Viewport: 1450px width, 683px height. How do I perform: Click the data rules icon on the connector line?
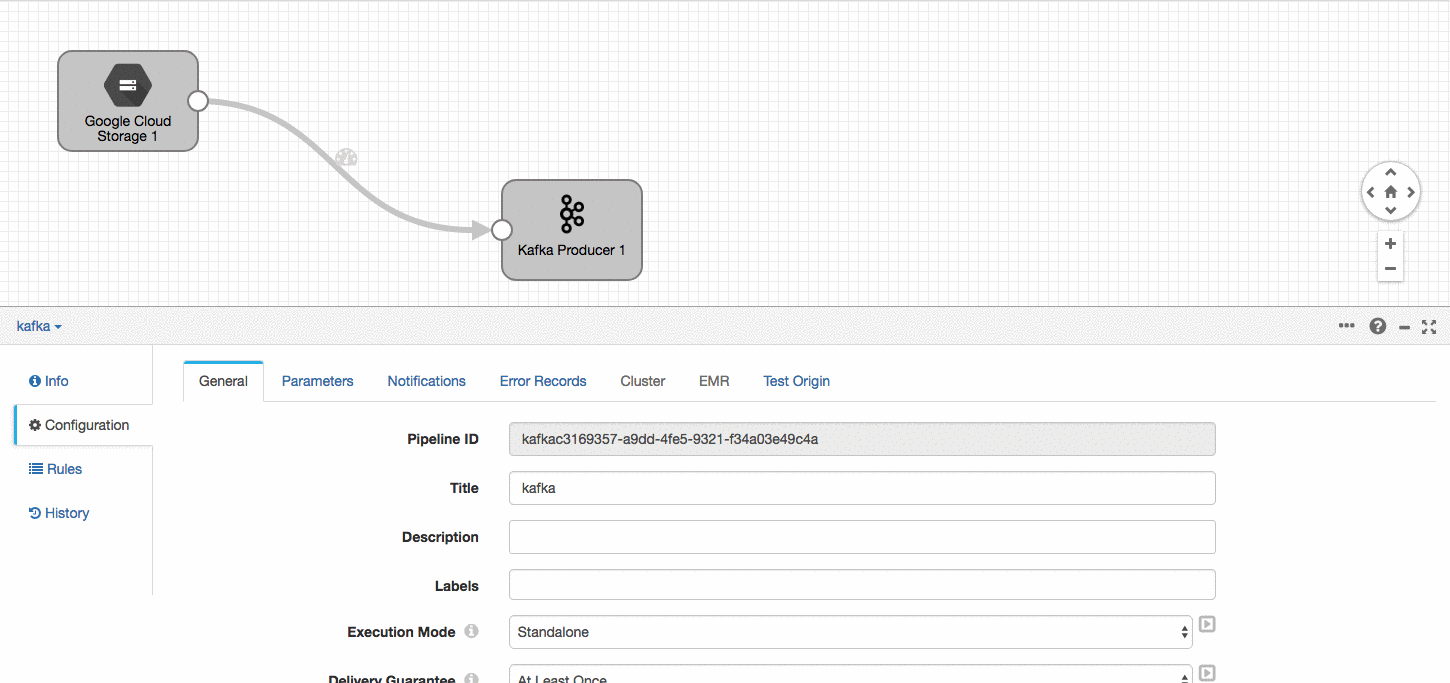pos(346,157)
